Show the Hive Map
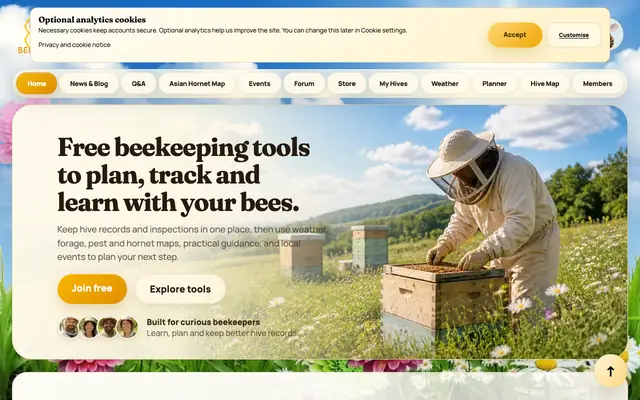This screenshot has width=640, height=400. coord(545,84)
